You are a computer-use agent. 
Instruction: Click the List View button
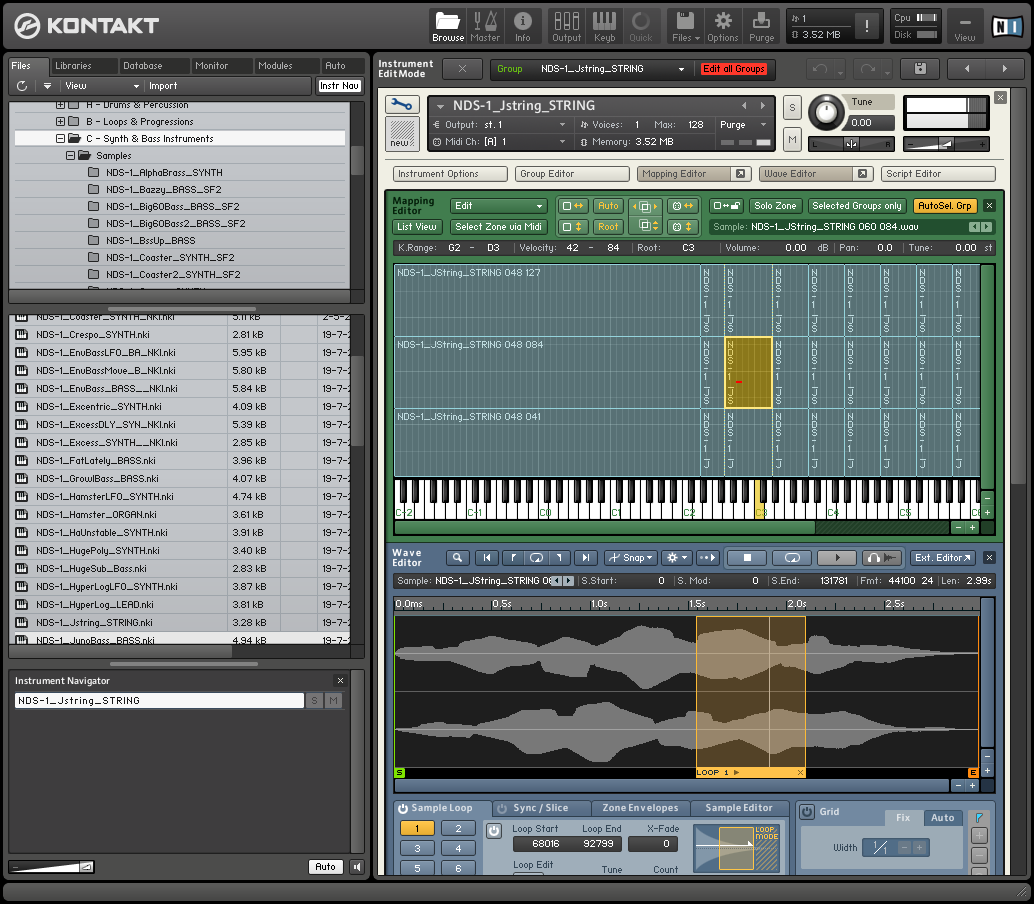point(417,227)
